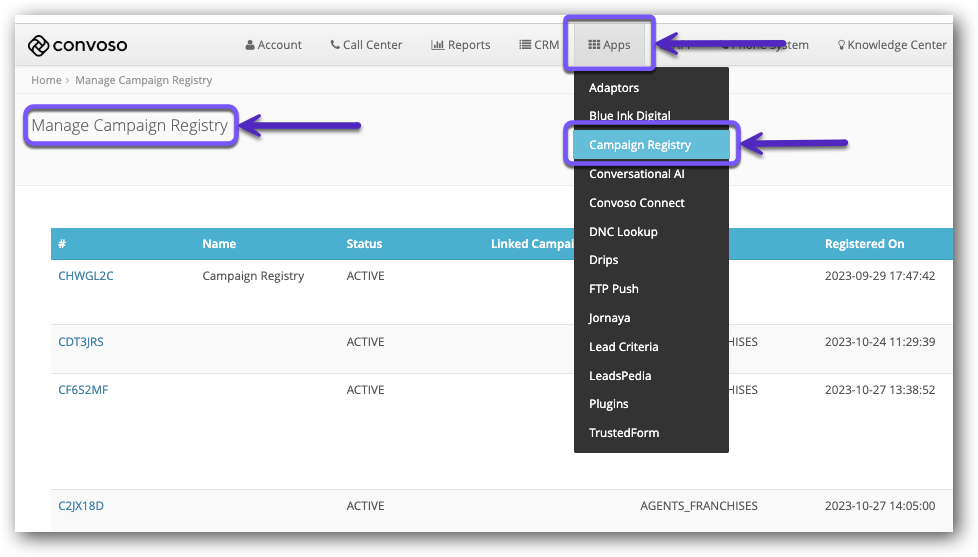This screenshot has height=557, width=978.
Task: Click date 2023-10-27 13:38:52
Action: tap(880, 390)
